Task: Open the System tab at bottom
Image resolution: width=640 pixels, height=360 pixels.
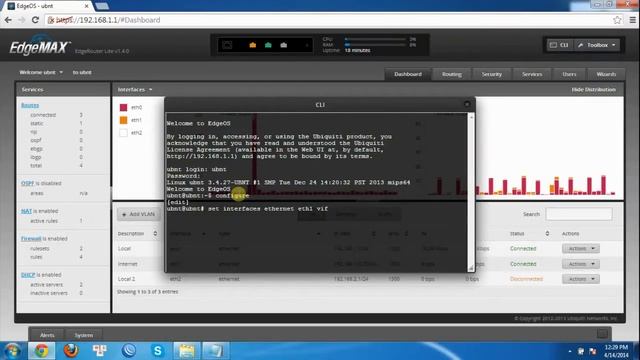Action: [84, 335]
